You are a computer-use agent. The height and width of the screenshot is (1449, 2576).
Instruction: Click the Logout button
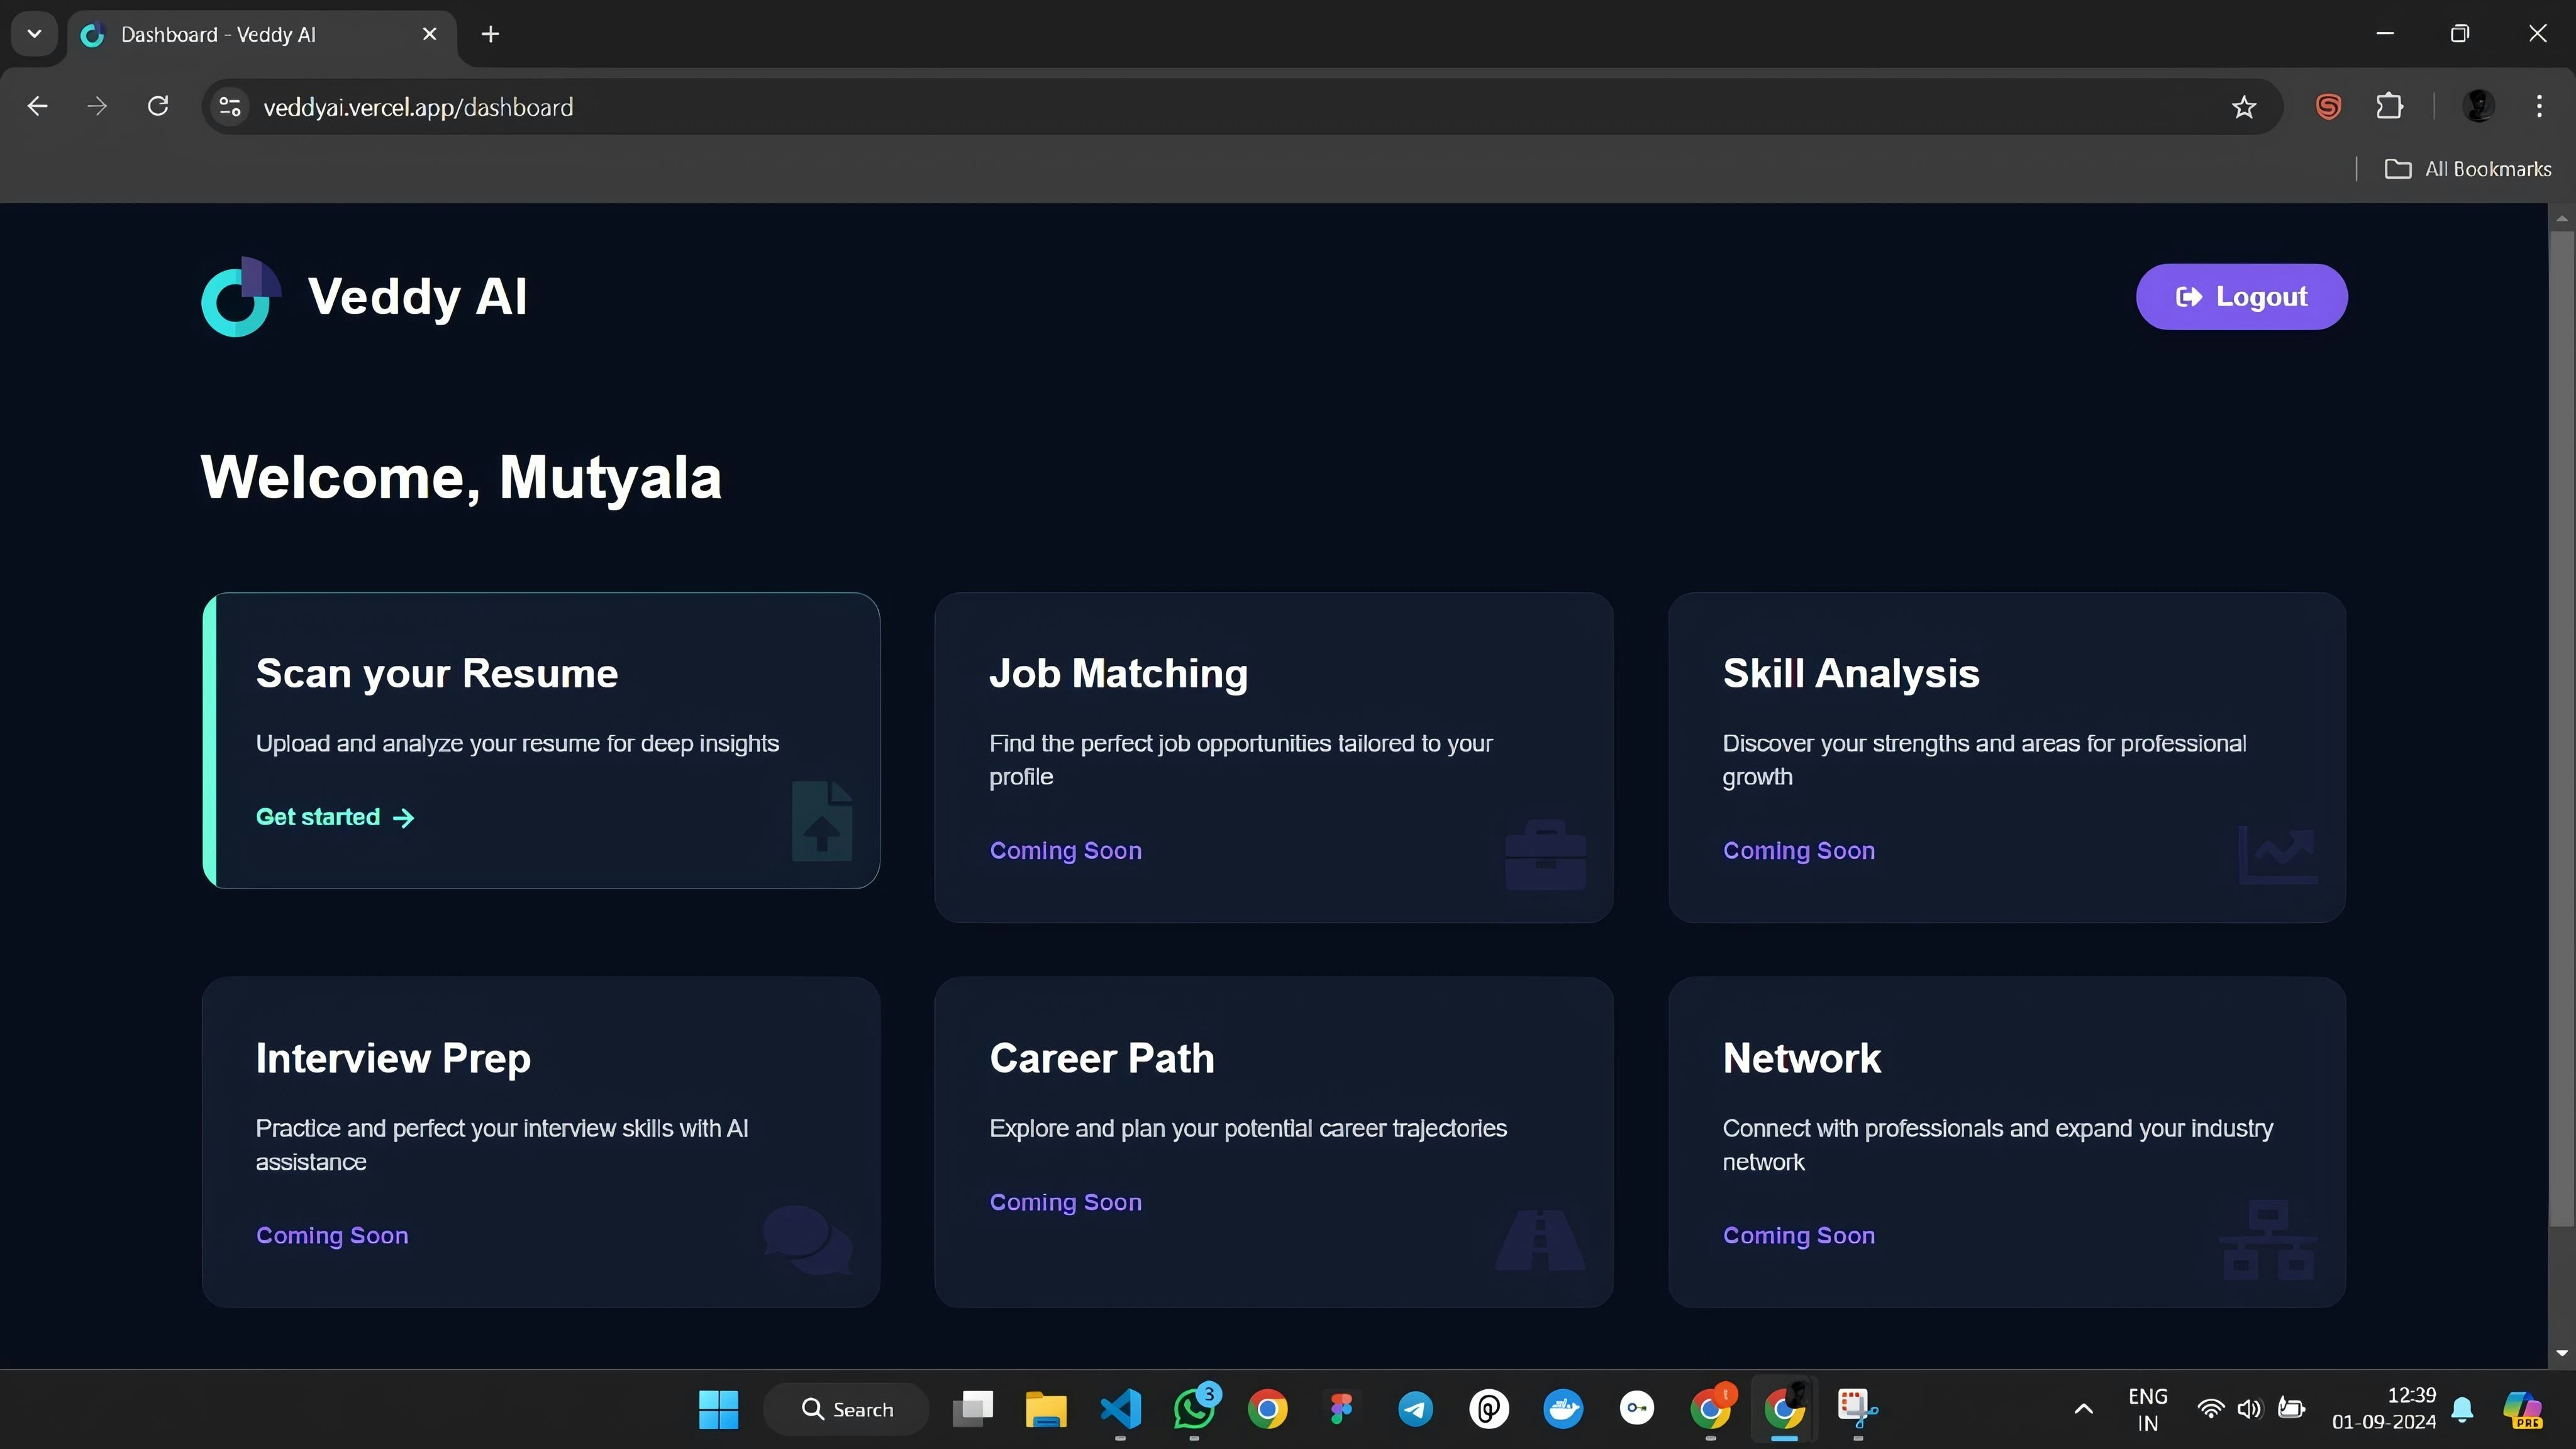click(2241, 297)
